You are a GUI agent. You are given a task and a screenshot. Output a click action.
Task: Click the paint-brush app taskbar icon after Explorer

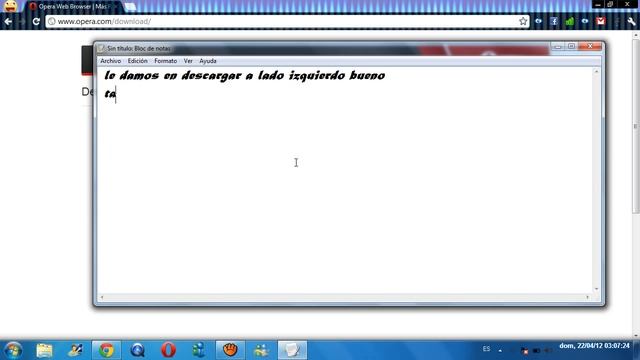pos(75,350)
